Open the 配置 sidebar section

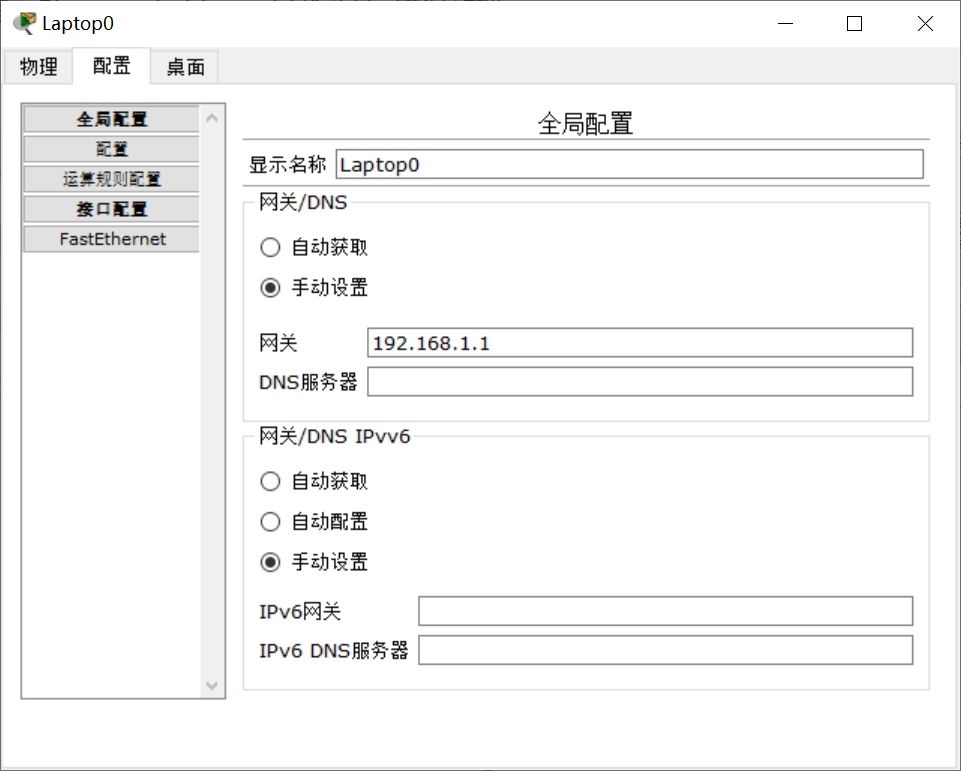point(110,148)
